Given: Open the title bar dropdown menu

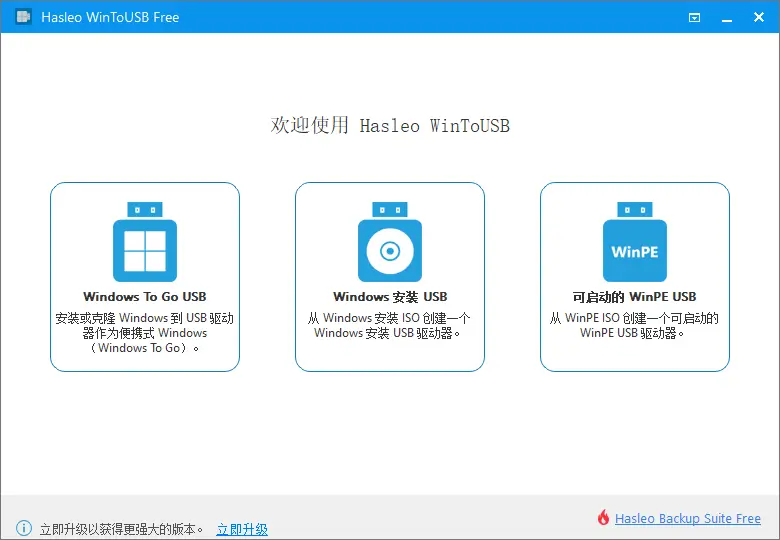Looking at the screenshot, I should (x=695, y=17).
